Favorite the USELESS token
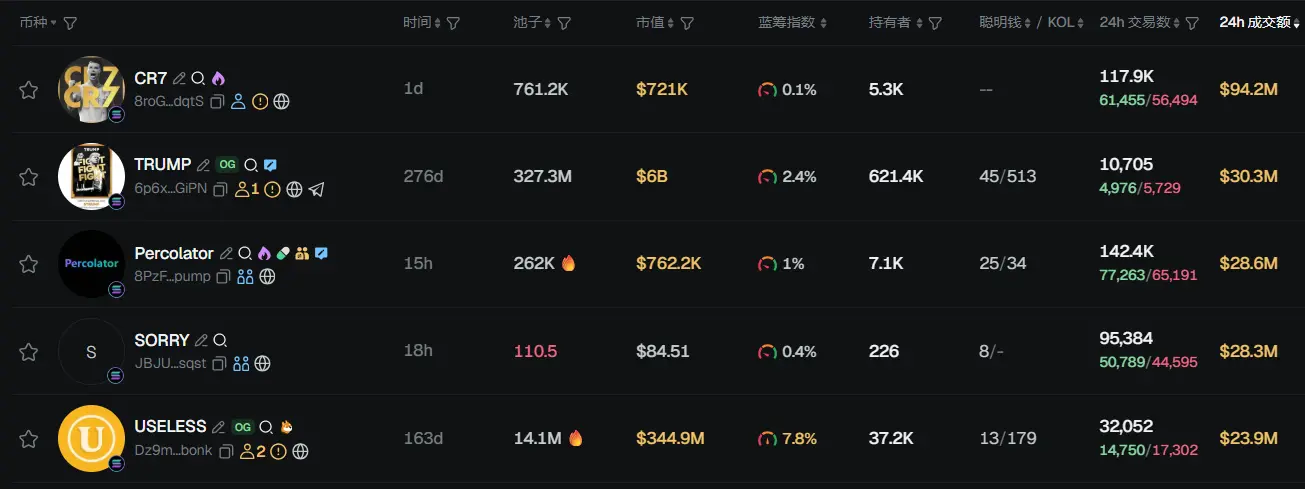 click(29, 438)
